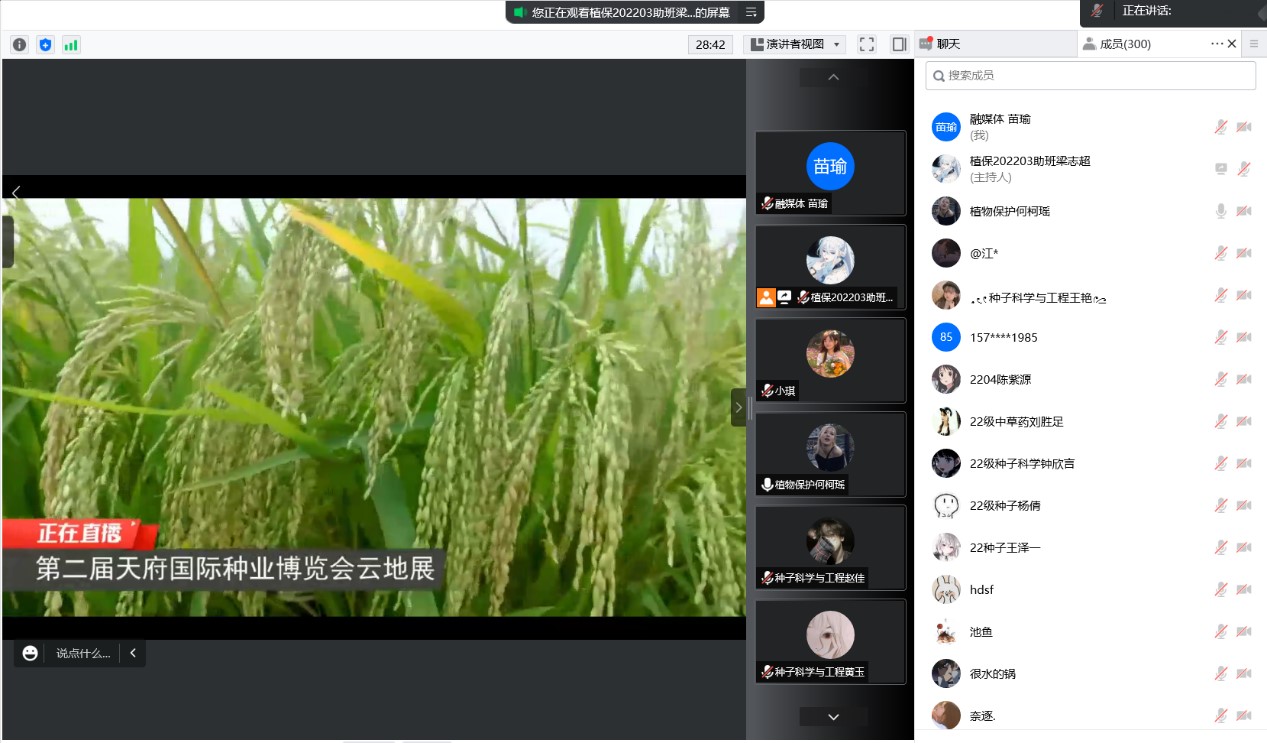Image resolution: width=1267 pixels, height=743 pixels.
Task: Check the green network signal icon
Action: point(71,45)
